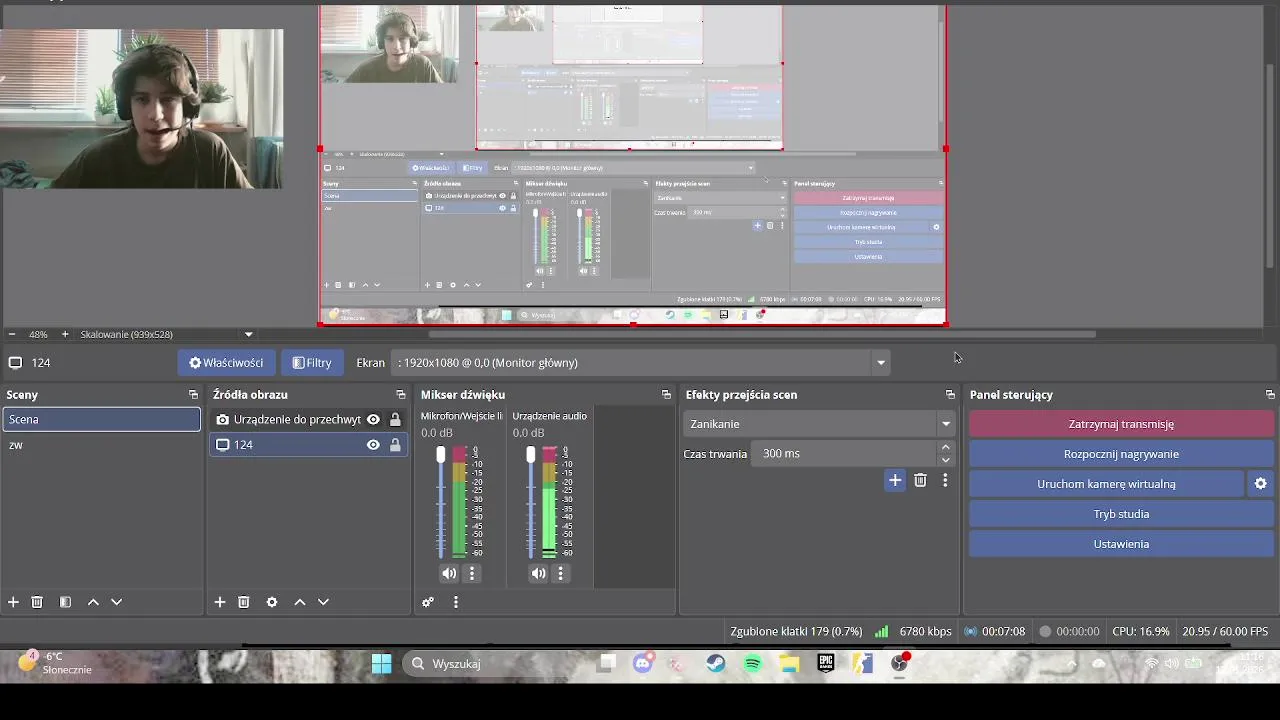Mute the Urządzenie audio channel

pyautogui.click(x=538, y=573)
